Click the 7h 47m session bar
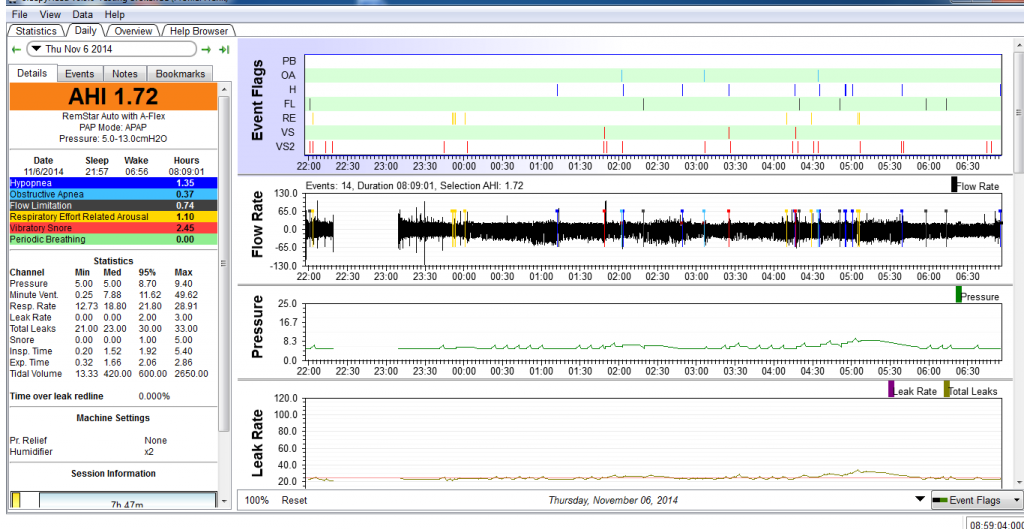The width and height of the screenshot is (1024, 529). click(128, 500)
